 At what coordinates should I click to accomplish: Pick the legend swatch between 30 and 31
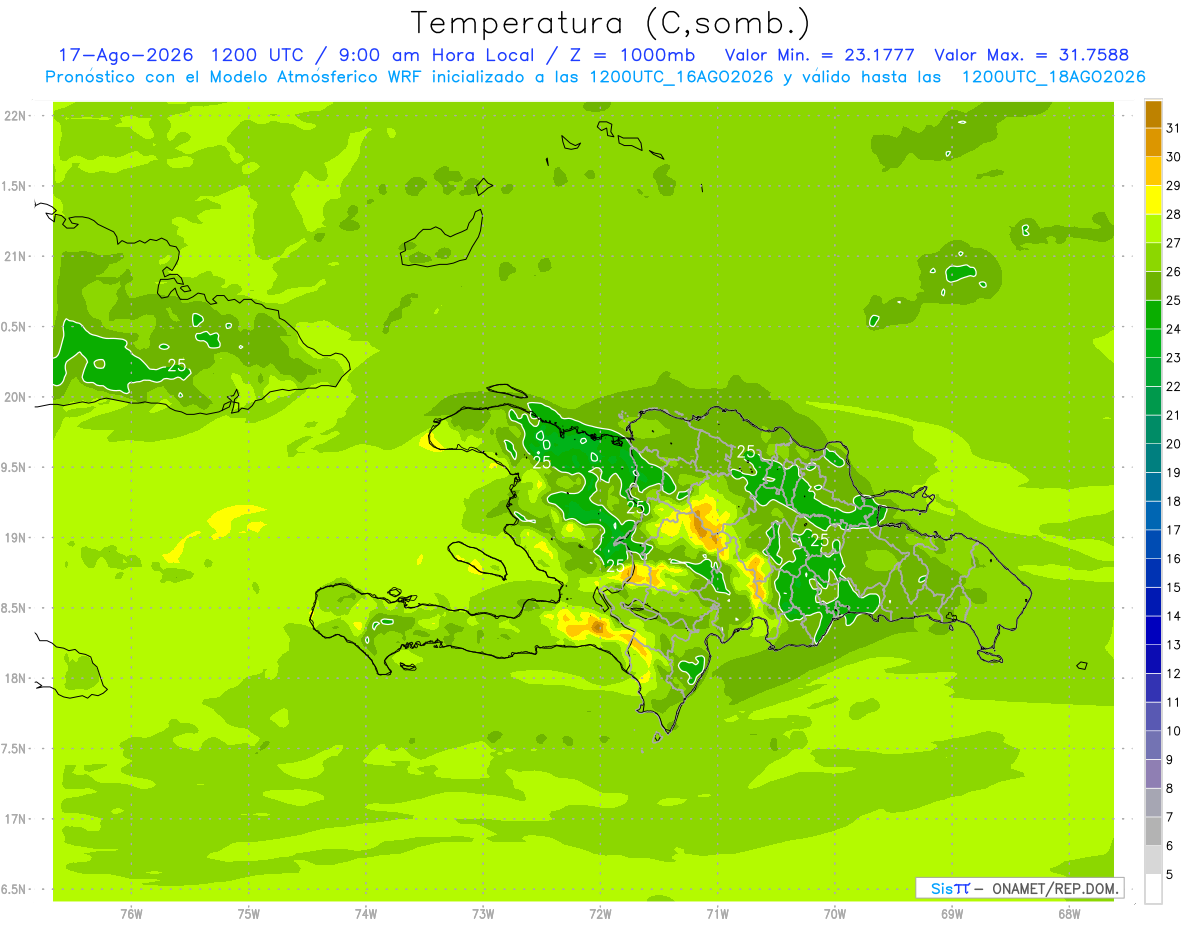pyautogui.click(x=1153, y=143)
